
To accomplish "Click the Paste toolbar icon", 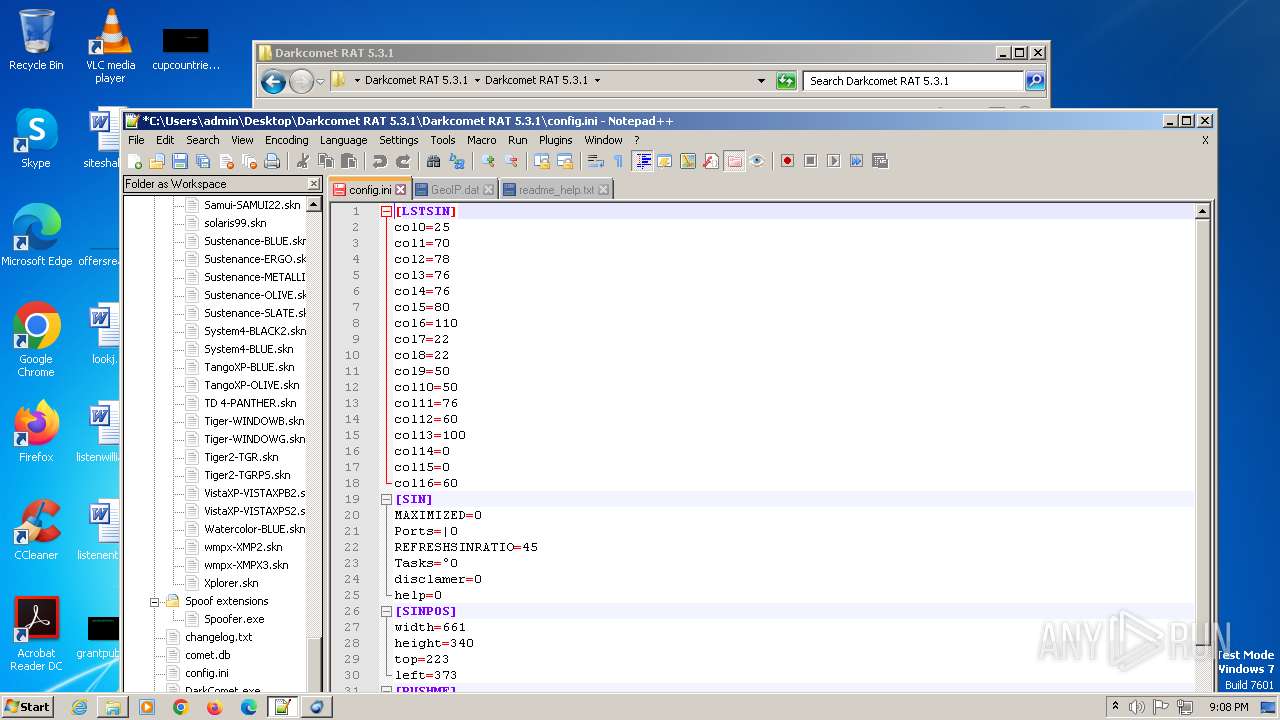I will (349, 161).
